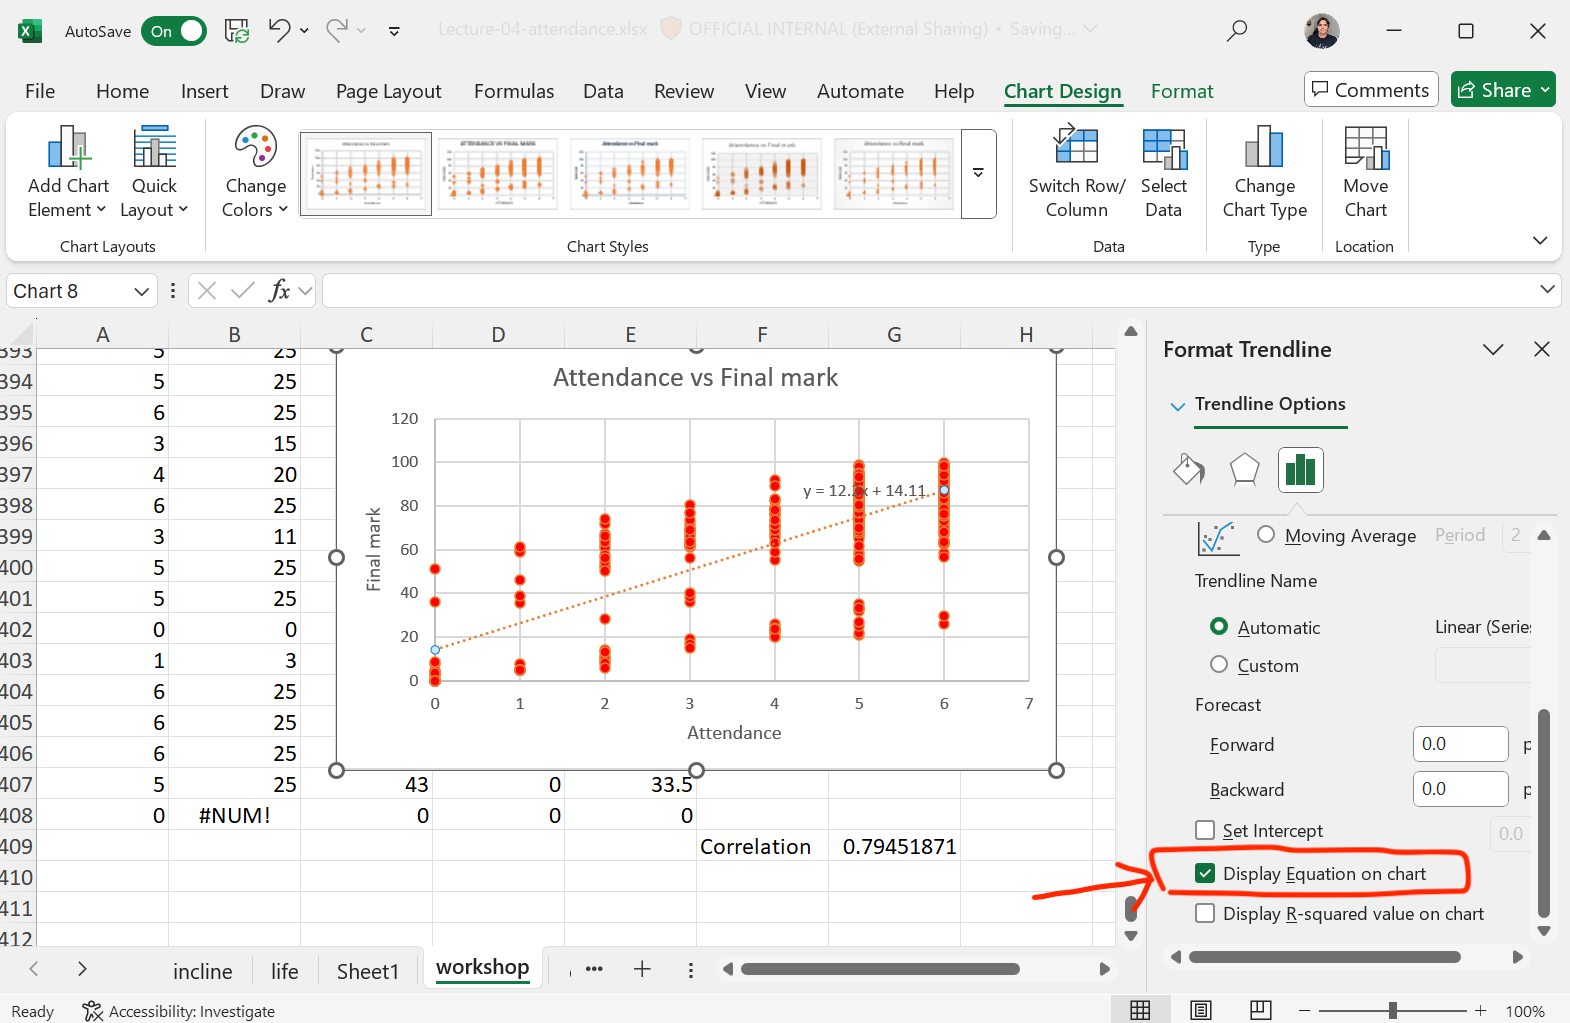Open the Select Data dialog

point(1163,149)
